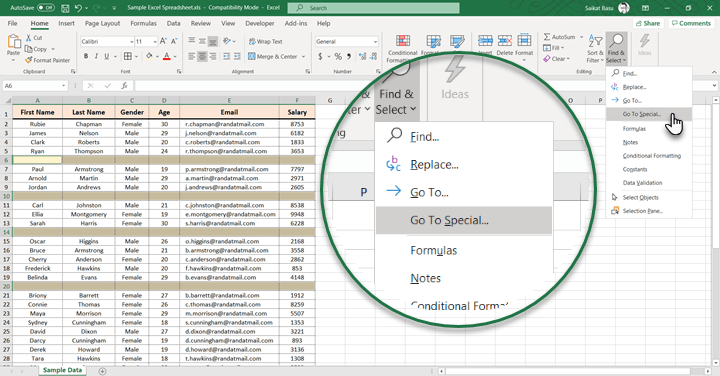Click the Save icon in title bar
Image resolution: width=720 pixels, height=376 pixels.
click(65, 8)
